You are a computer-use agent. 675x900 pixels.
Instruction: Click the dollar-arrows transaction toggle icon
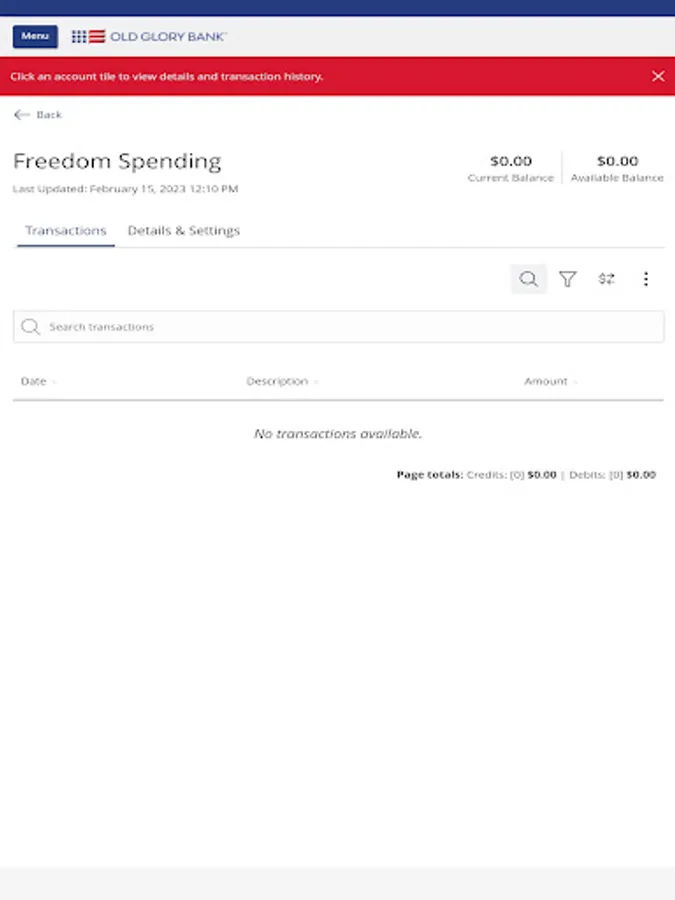point(607,279)
